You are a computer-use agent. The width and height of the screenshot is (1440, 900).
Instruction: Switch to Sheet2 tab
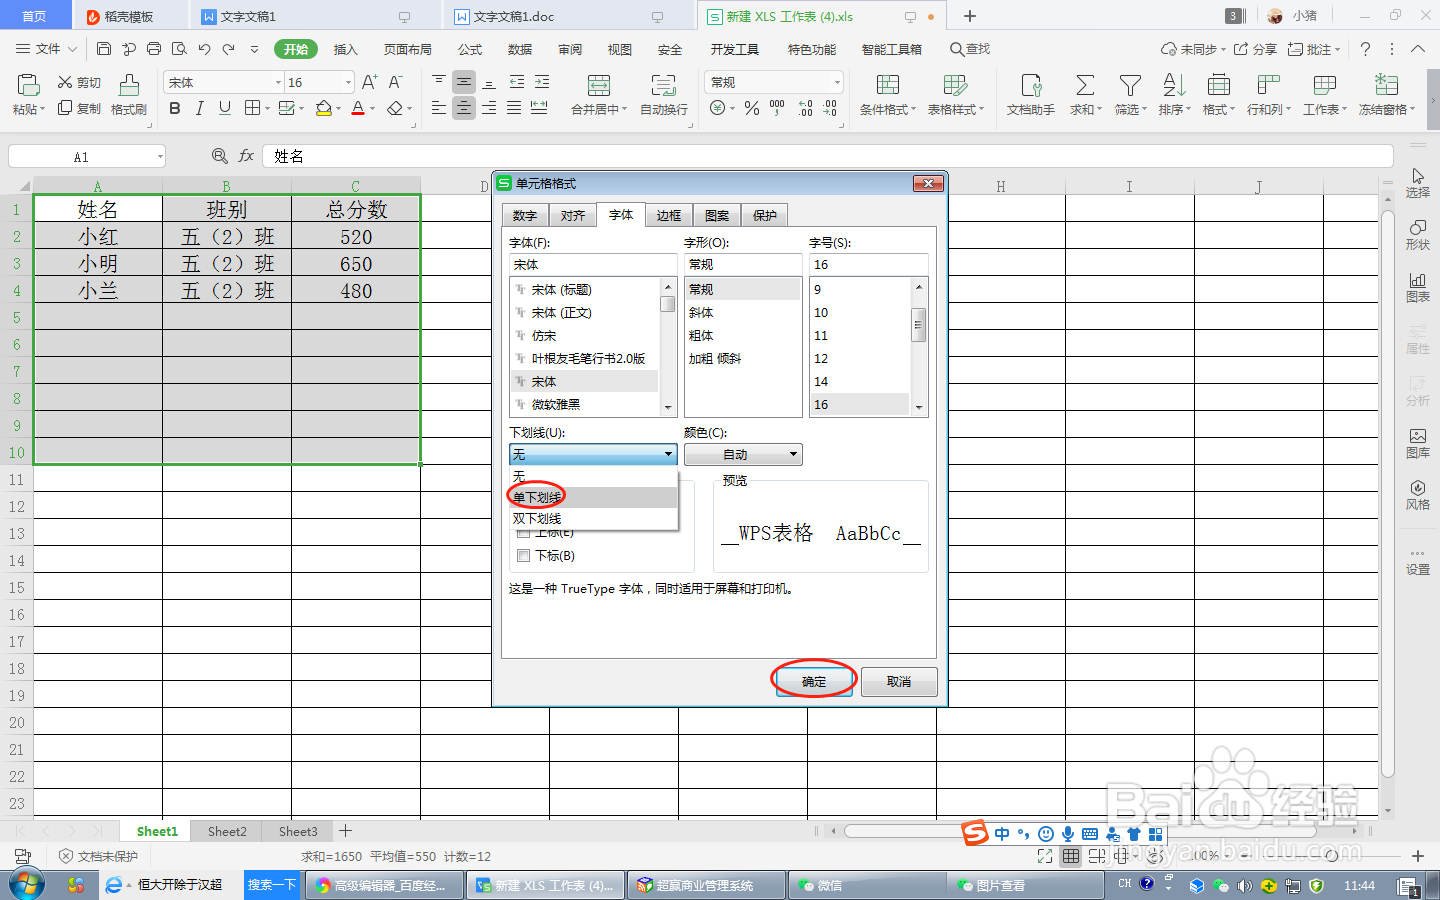coord(227,831)
